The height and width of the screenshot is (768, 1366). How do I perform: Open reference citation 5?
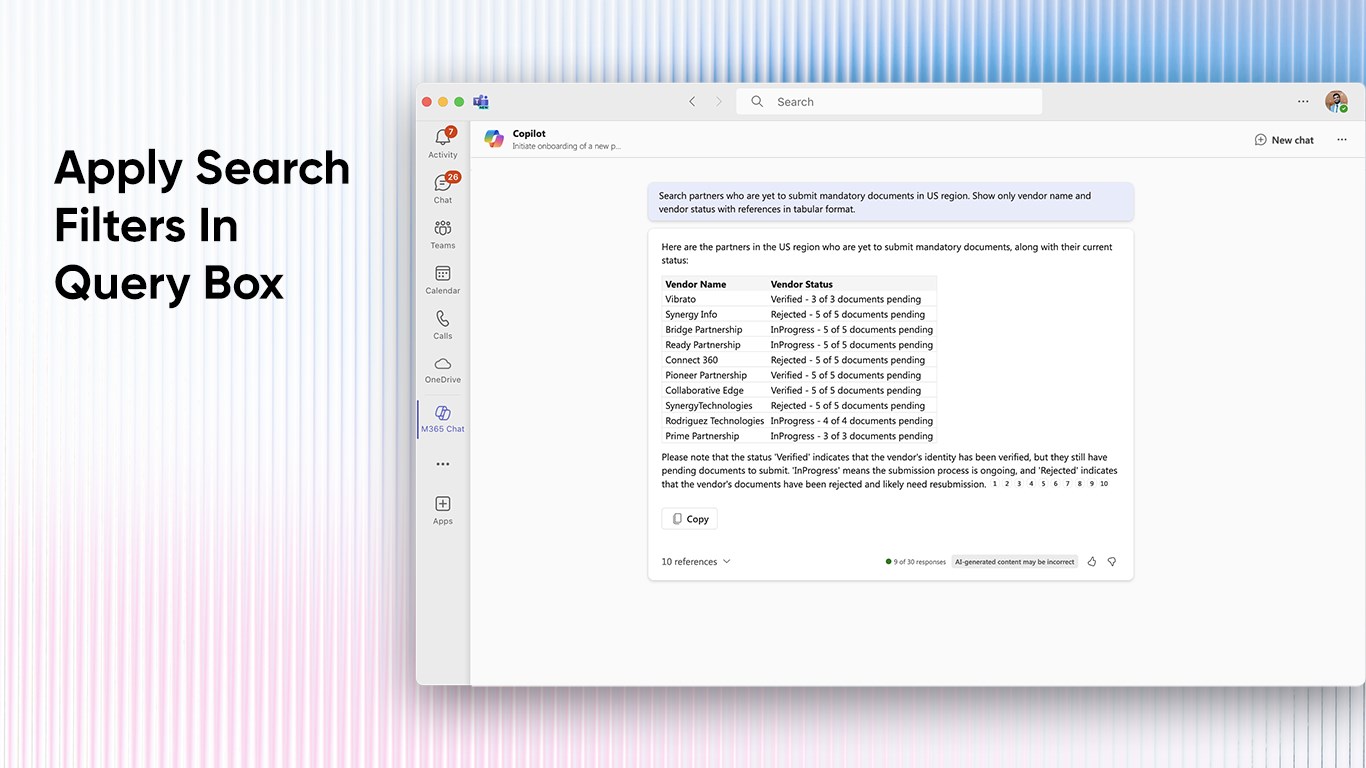coord(1043,484)
